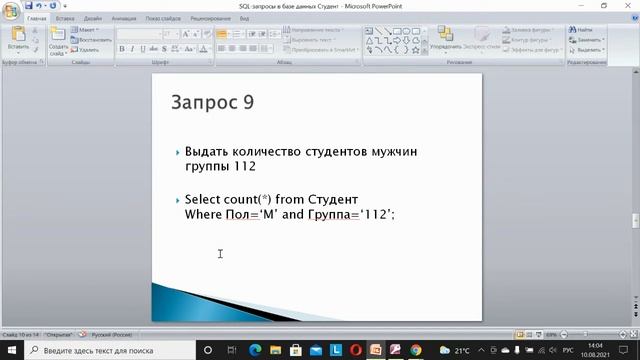
Task: Align text left
Action: (222, 49)
